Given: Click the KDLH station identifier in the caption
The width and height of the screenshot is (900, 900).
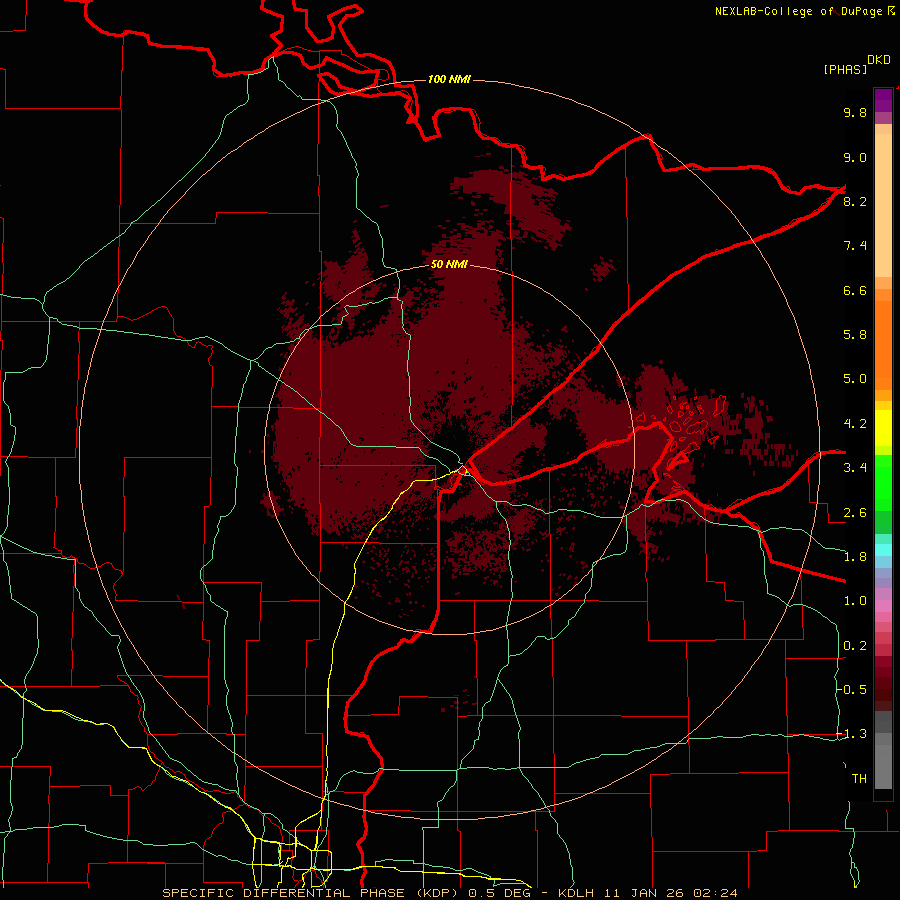Looking at the screenshot, I should click(x=576, y=893).
